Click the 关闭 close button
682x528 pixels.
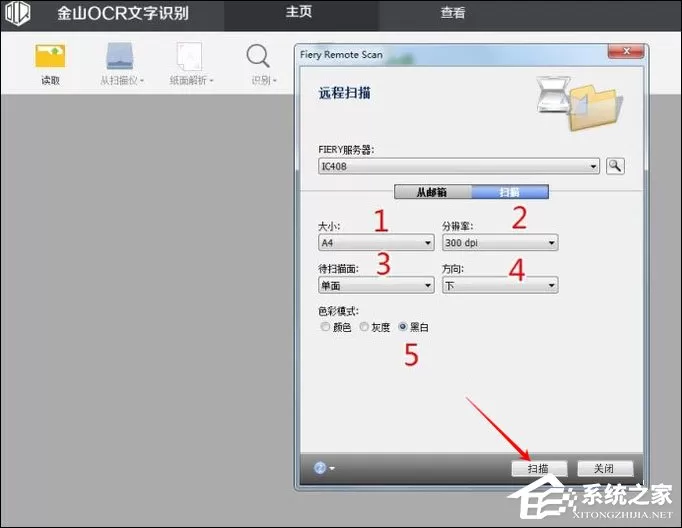click(605, 468)
